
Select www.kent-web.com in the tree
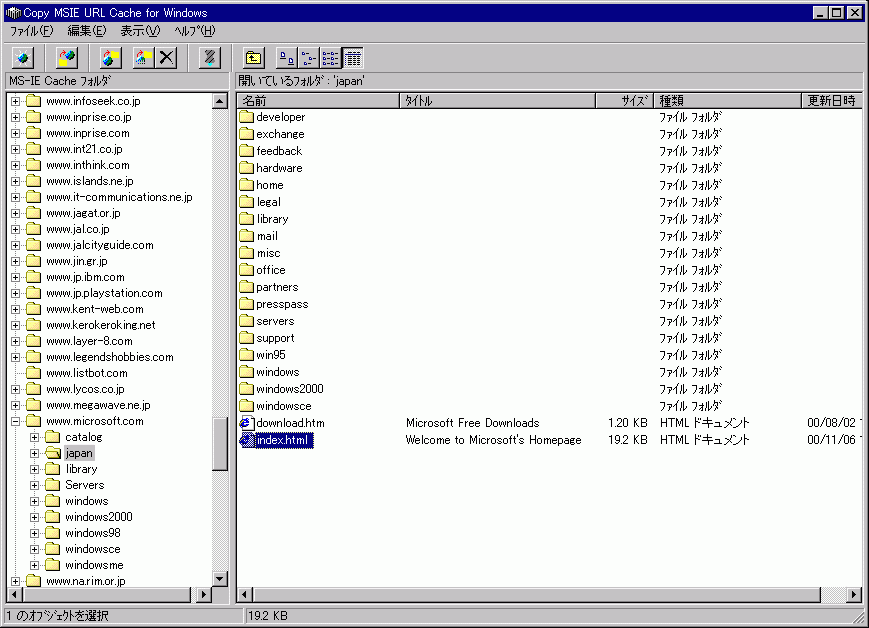click(x=95, y=309)
